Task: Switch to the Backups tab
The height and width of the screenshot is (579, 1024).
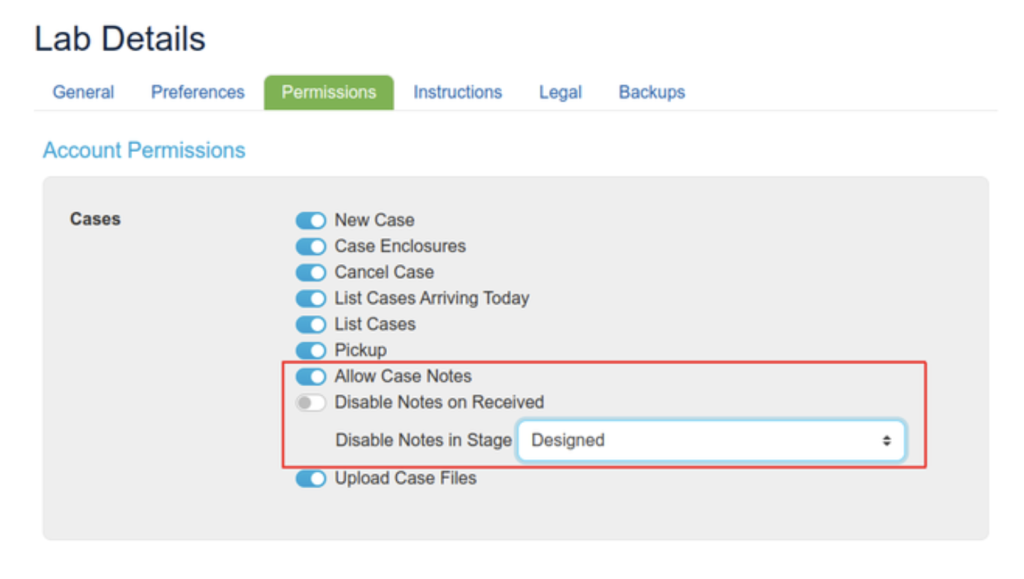Action: pos(652,92)
